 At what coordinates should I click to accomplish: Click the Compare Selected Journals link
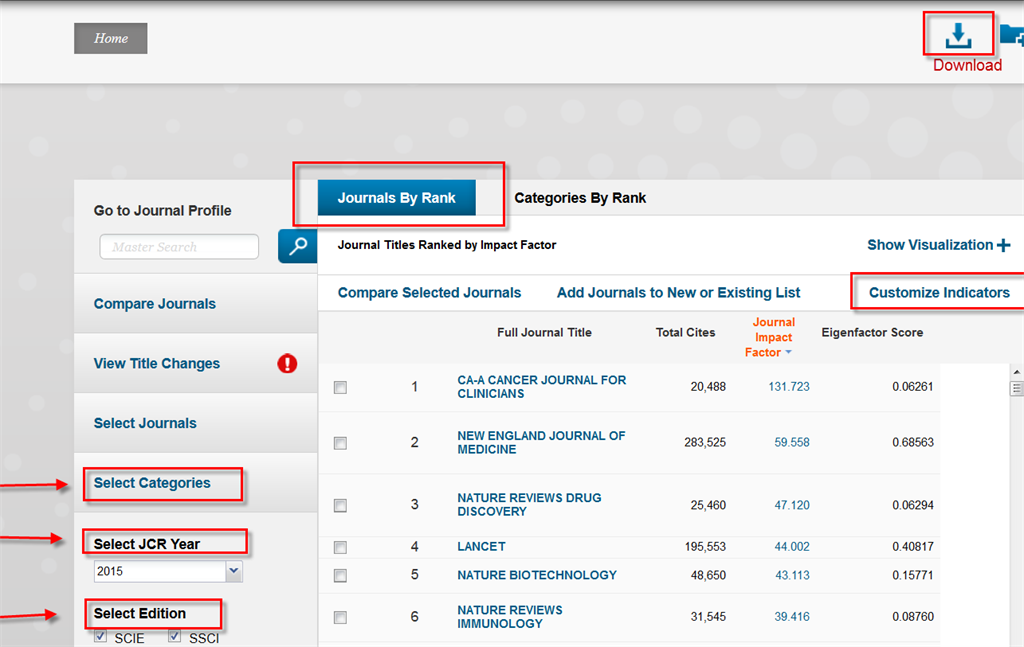[x=429, y=293]
